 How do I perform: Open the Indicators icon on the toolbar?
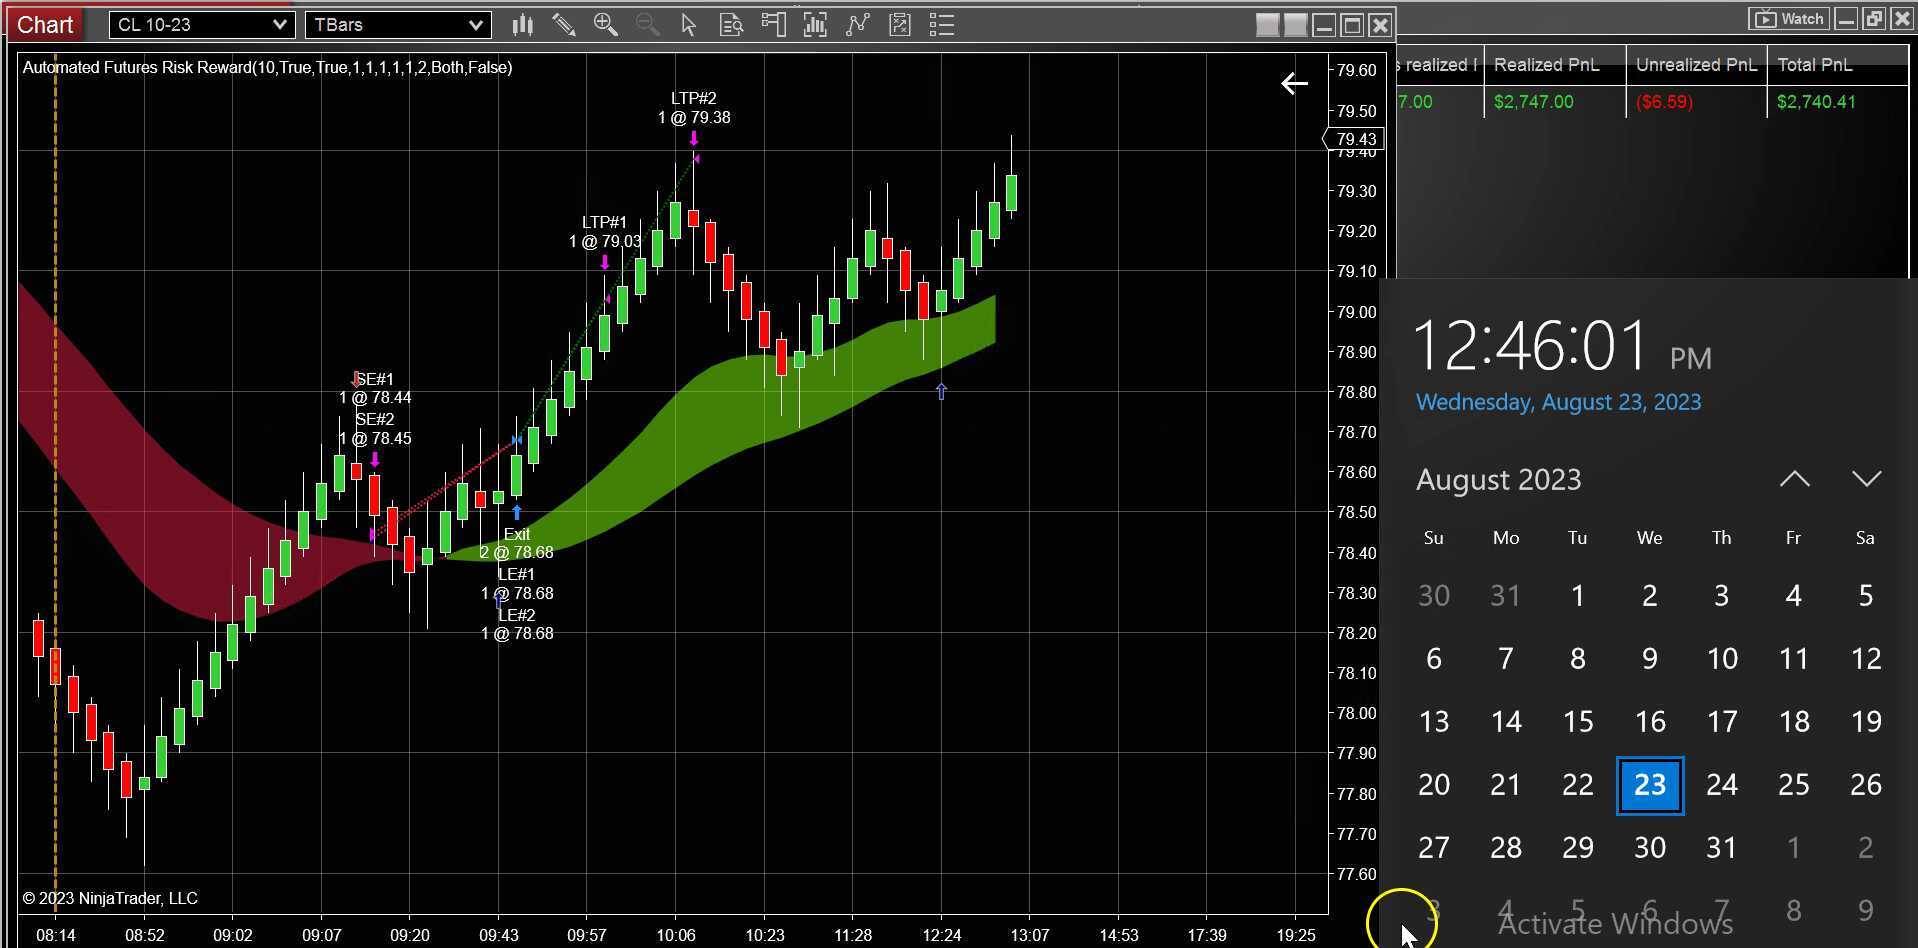[x=815, y=24]
